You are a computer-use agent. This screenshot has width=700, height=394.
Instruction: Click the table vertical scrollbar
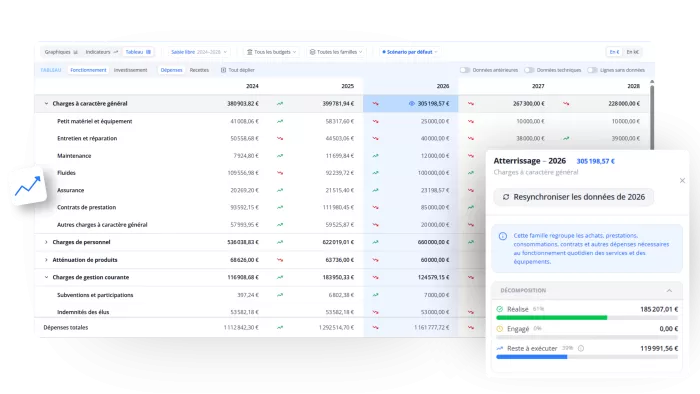tap(652, 116)
